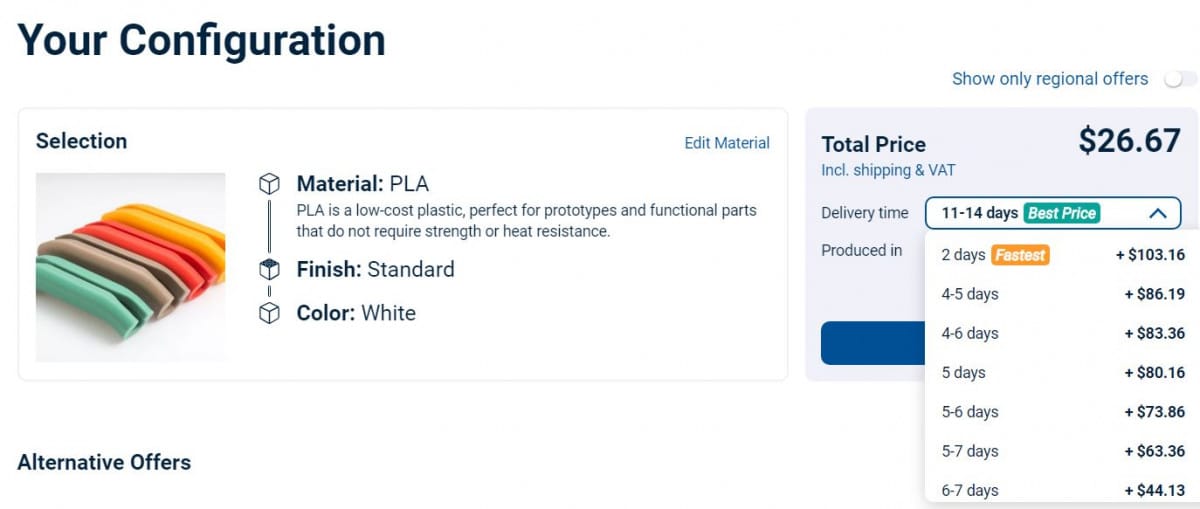
Task: Click the Incl. shipping & VAT text
Action: [x=888, y=170]
